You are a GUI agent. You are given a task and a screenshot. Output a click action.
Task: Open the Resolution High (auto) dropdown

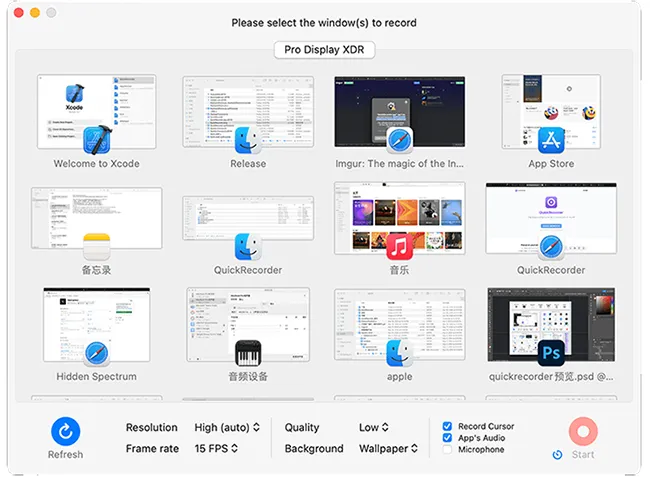pos(227,428)
